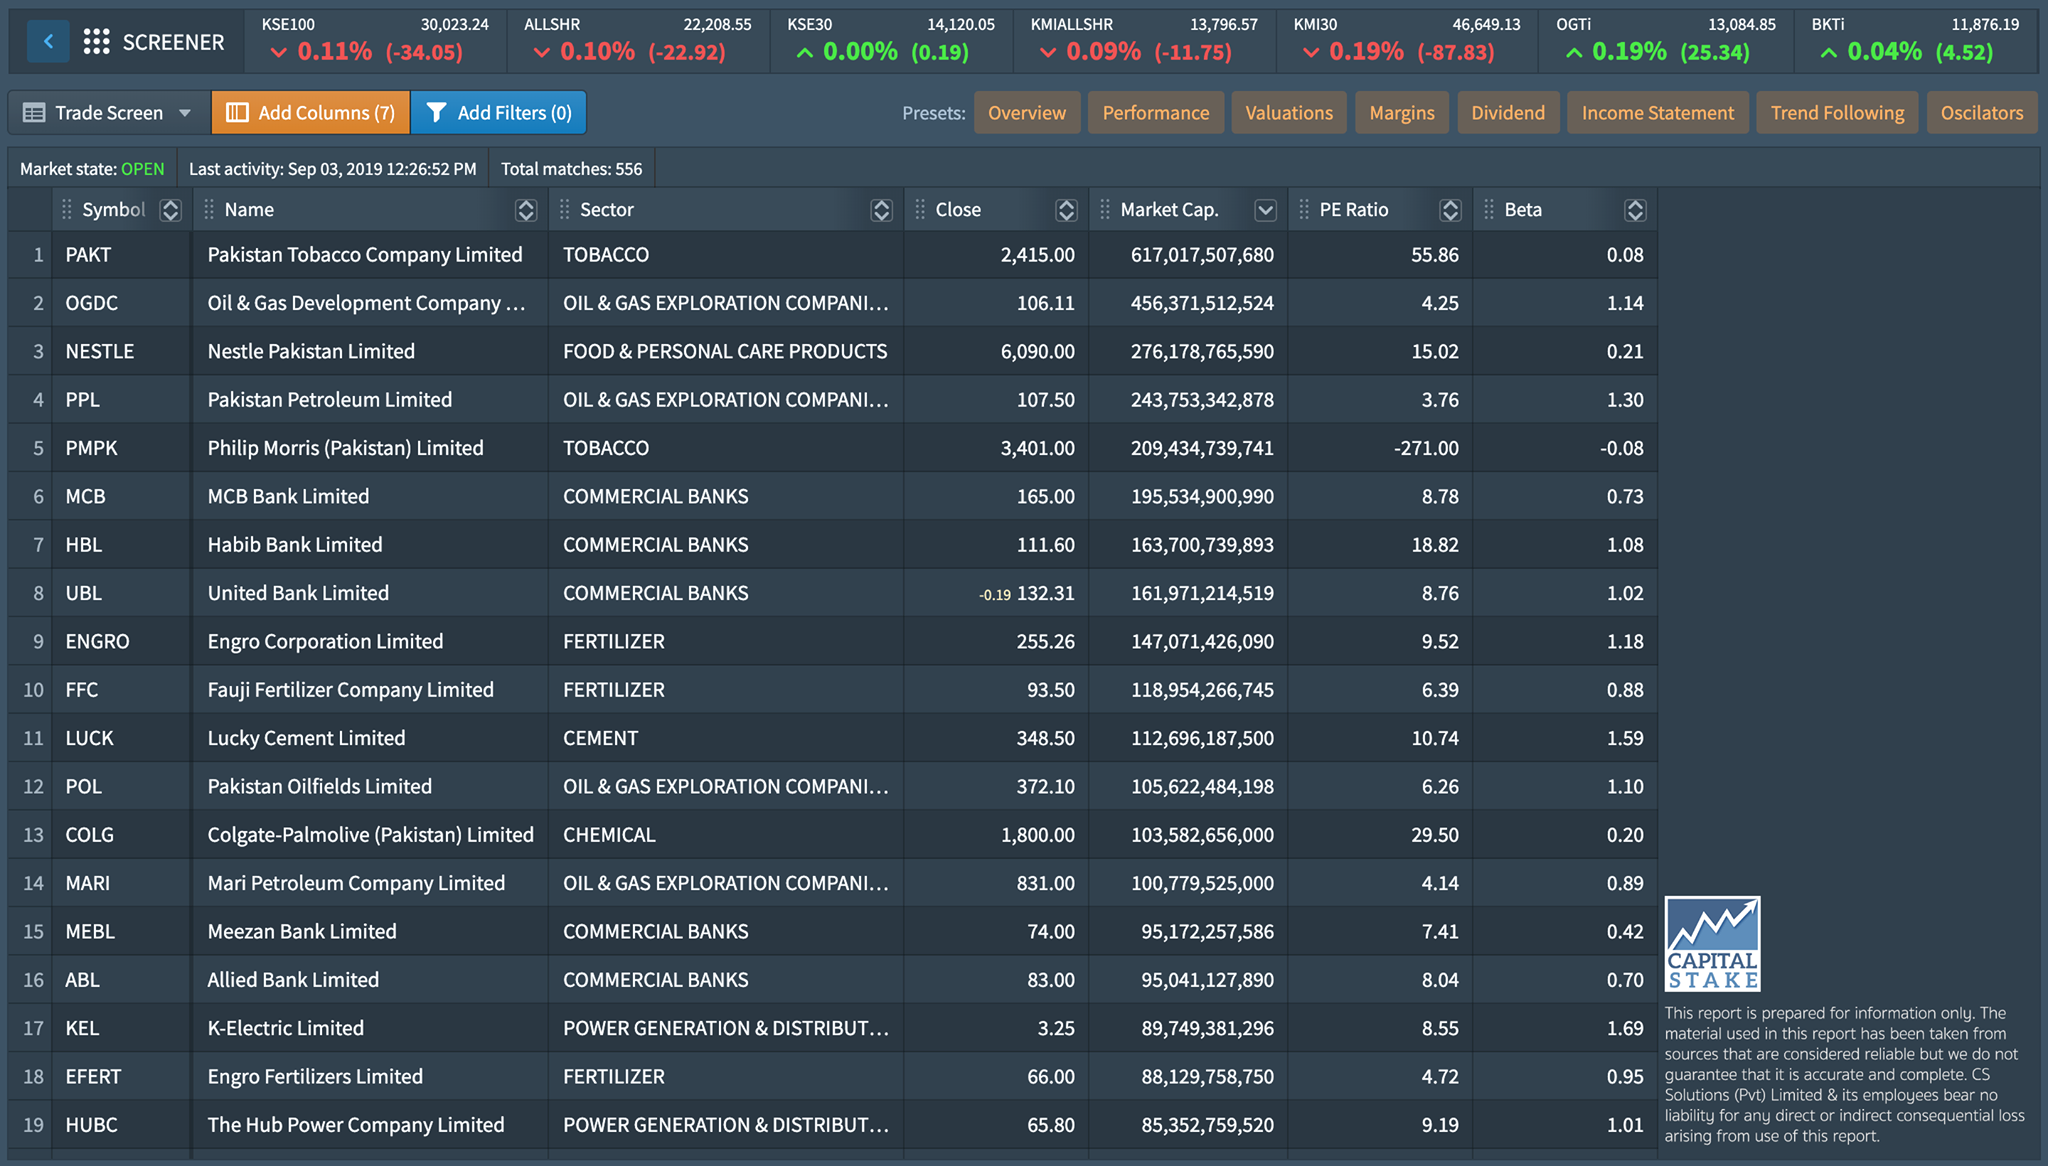
Task: Click the drag handle of Market Cap. column
Action: click(x=1104, y=210)
